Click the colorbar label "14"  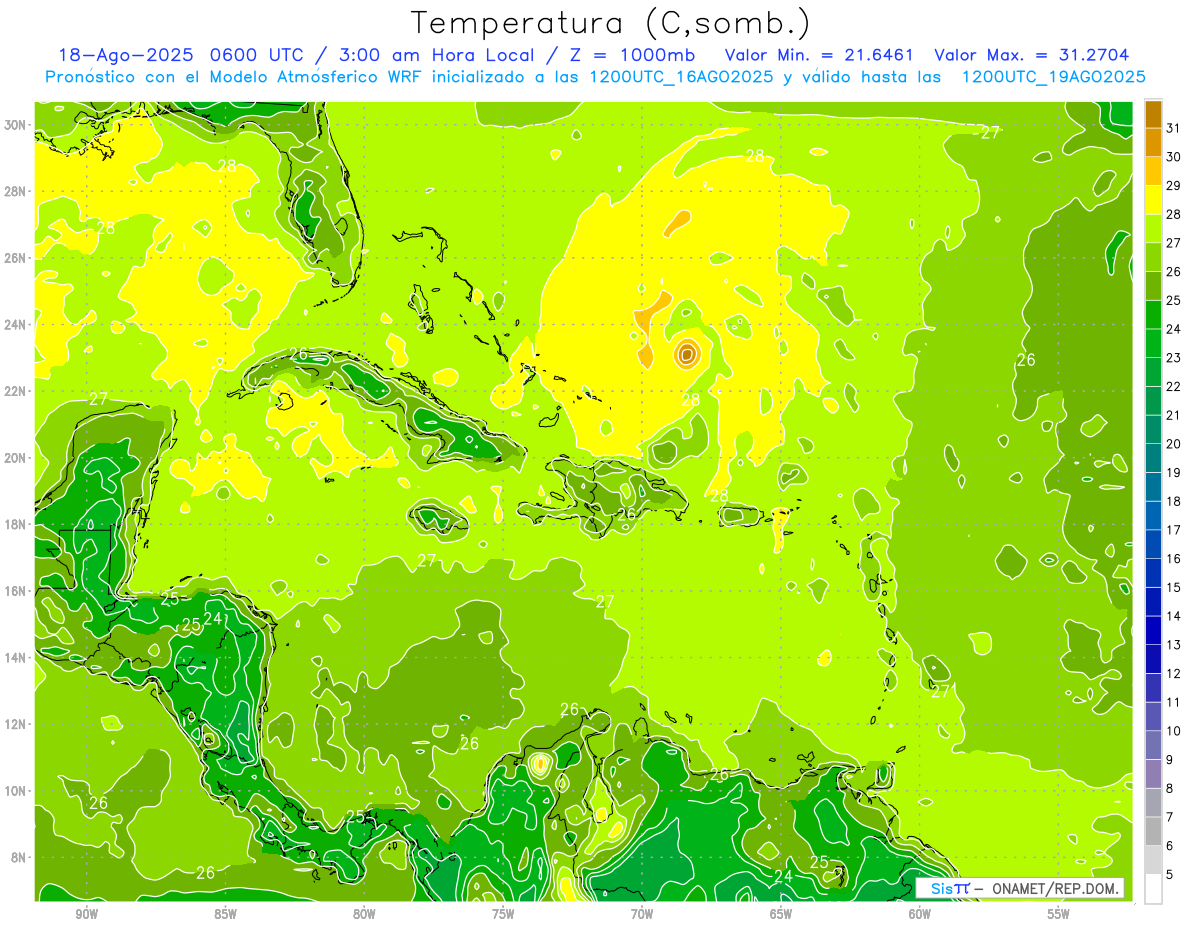[x=1174, y=615]
